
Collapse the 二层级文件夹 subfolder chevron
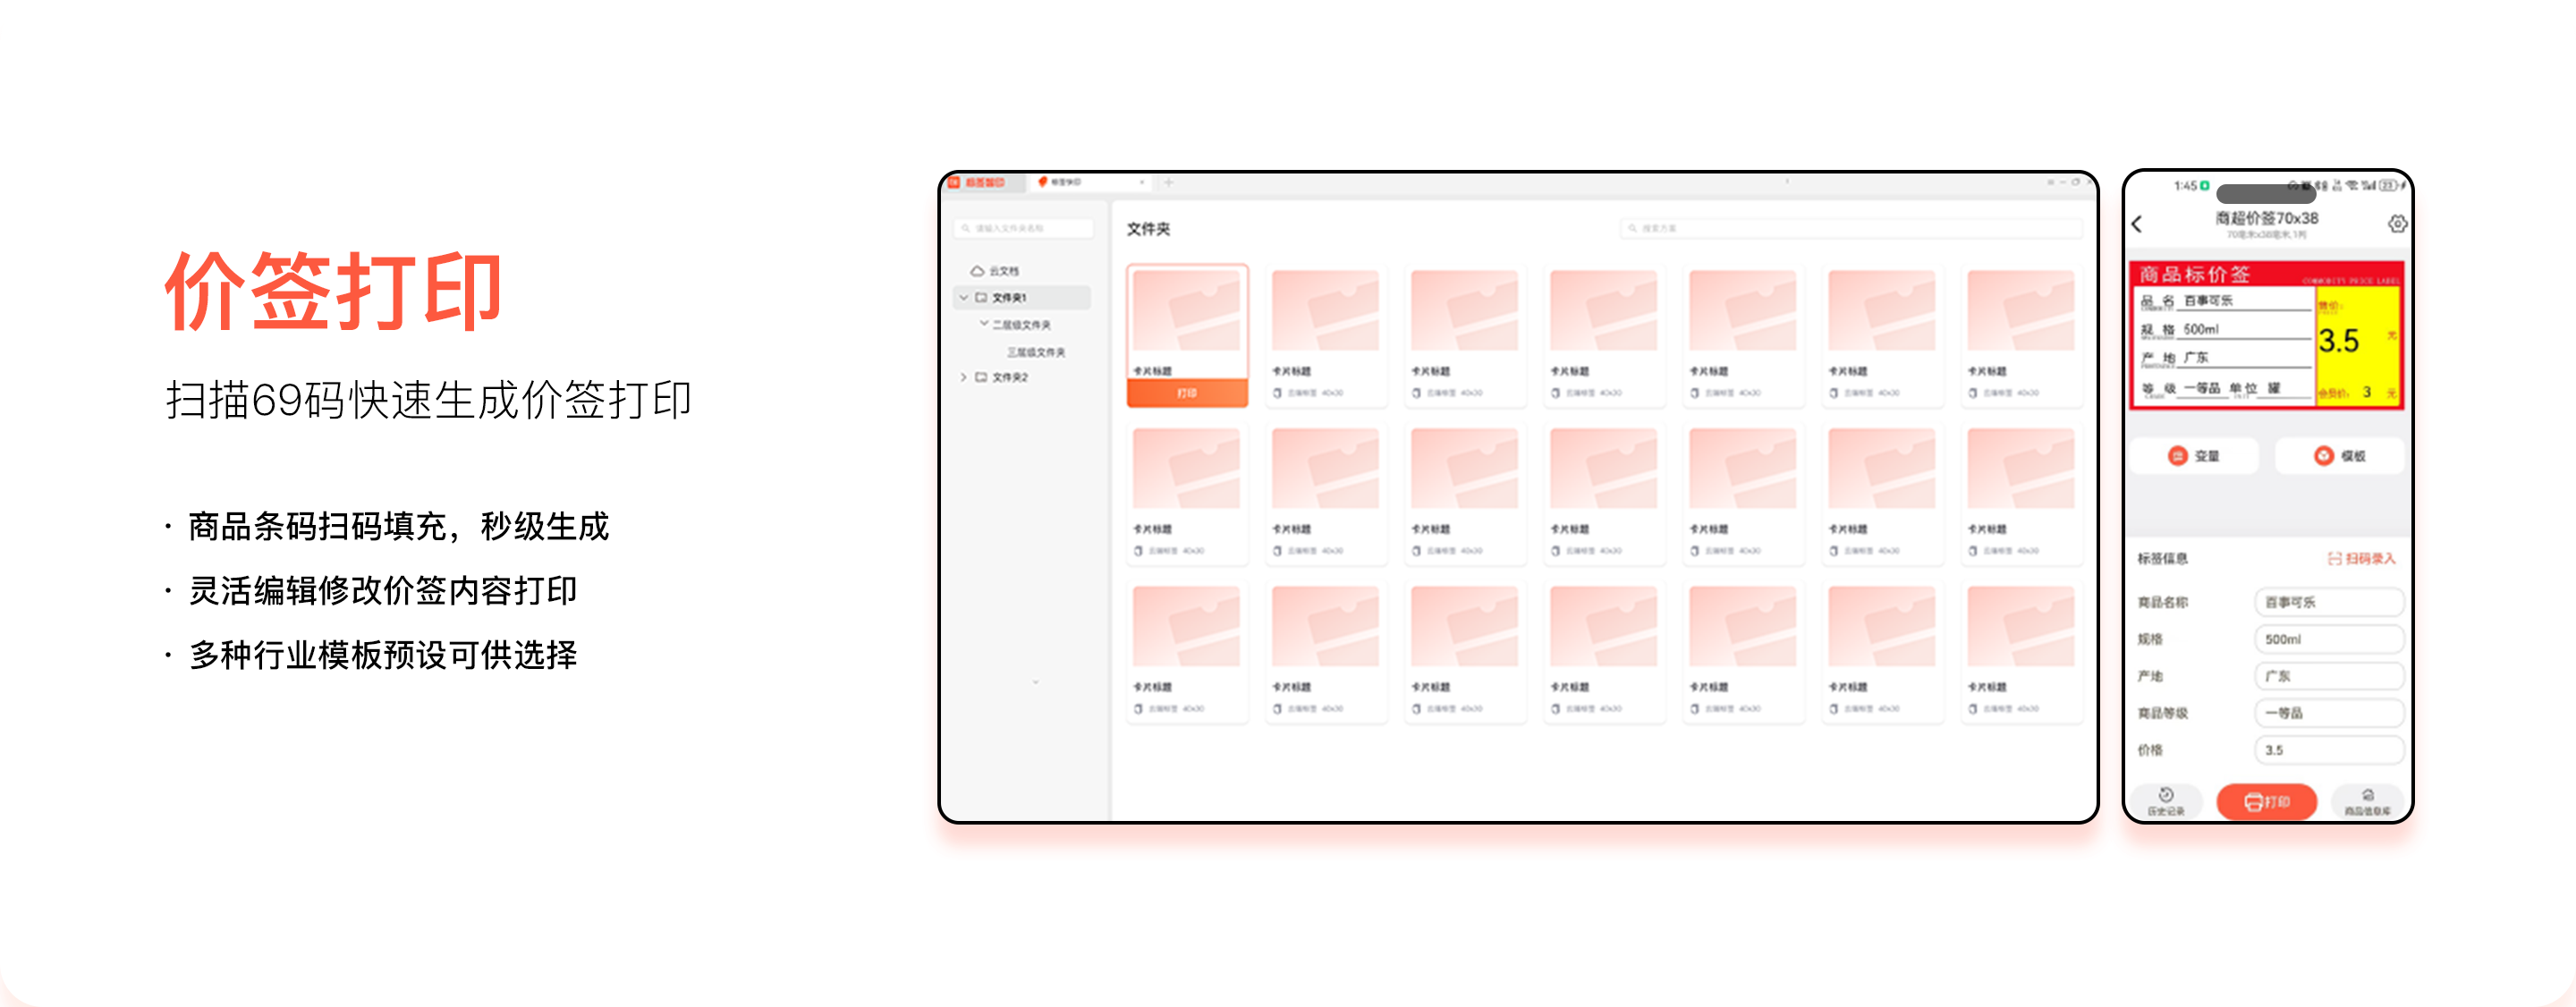pyautogui.click(x=984, y=324)
